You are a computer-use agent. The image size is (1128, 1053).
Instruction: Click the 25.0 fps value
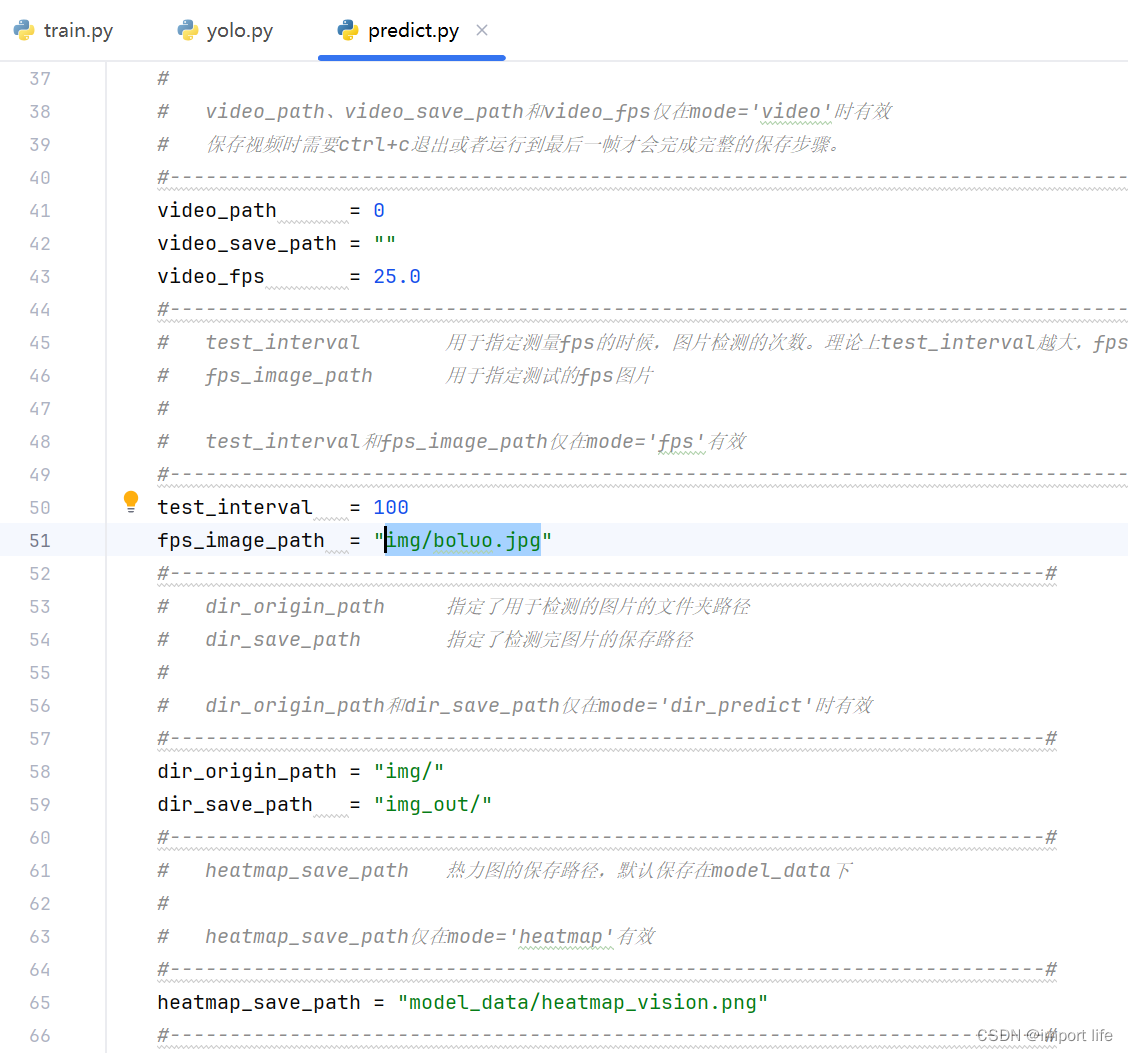pyautogui.click(x=397, y=277)
